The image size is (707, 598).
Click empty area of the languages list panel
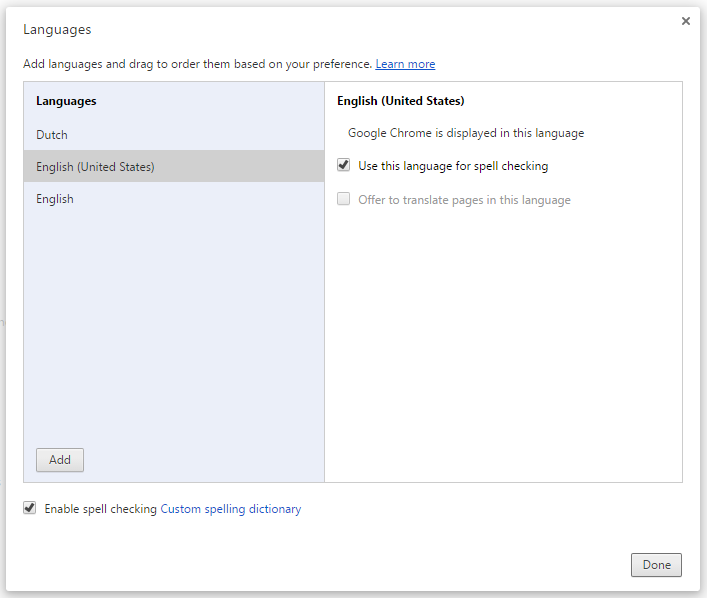[174, 320]
